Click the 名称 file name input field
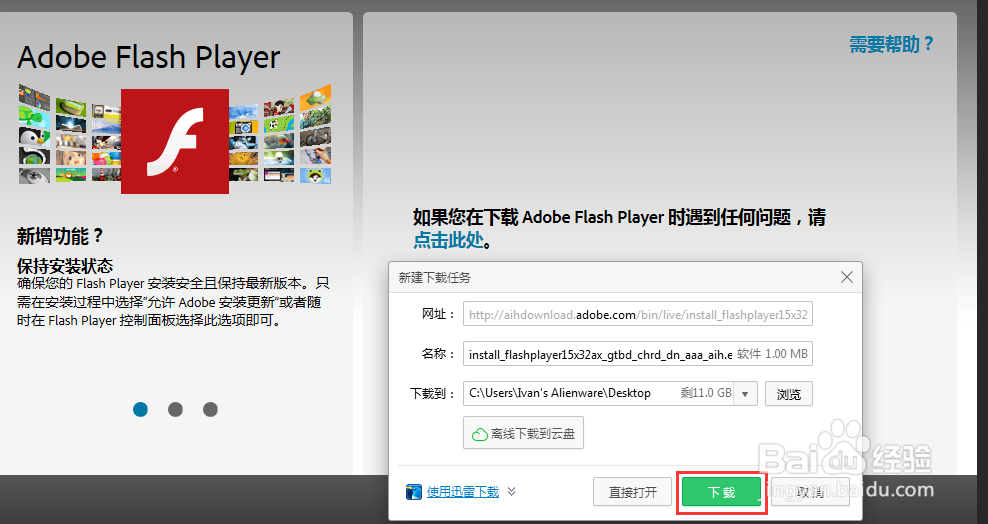988x524 pixels. 638,354
